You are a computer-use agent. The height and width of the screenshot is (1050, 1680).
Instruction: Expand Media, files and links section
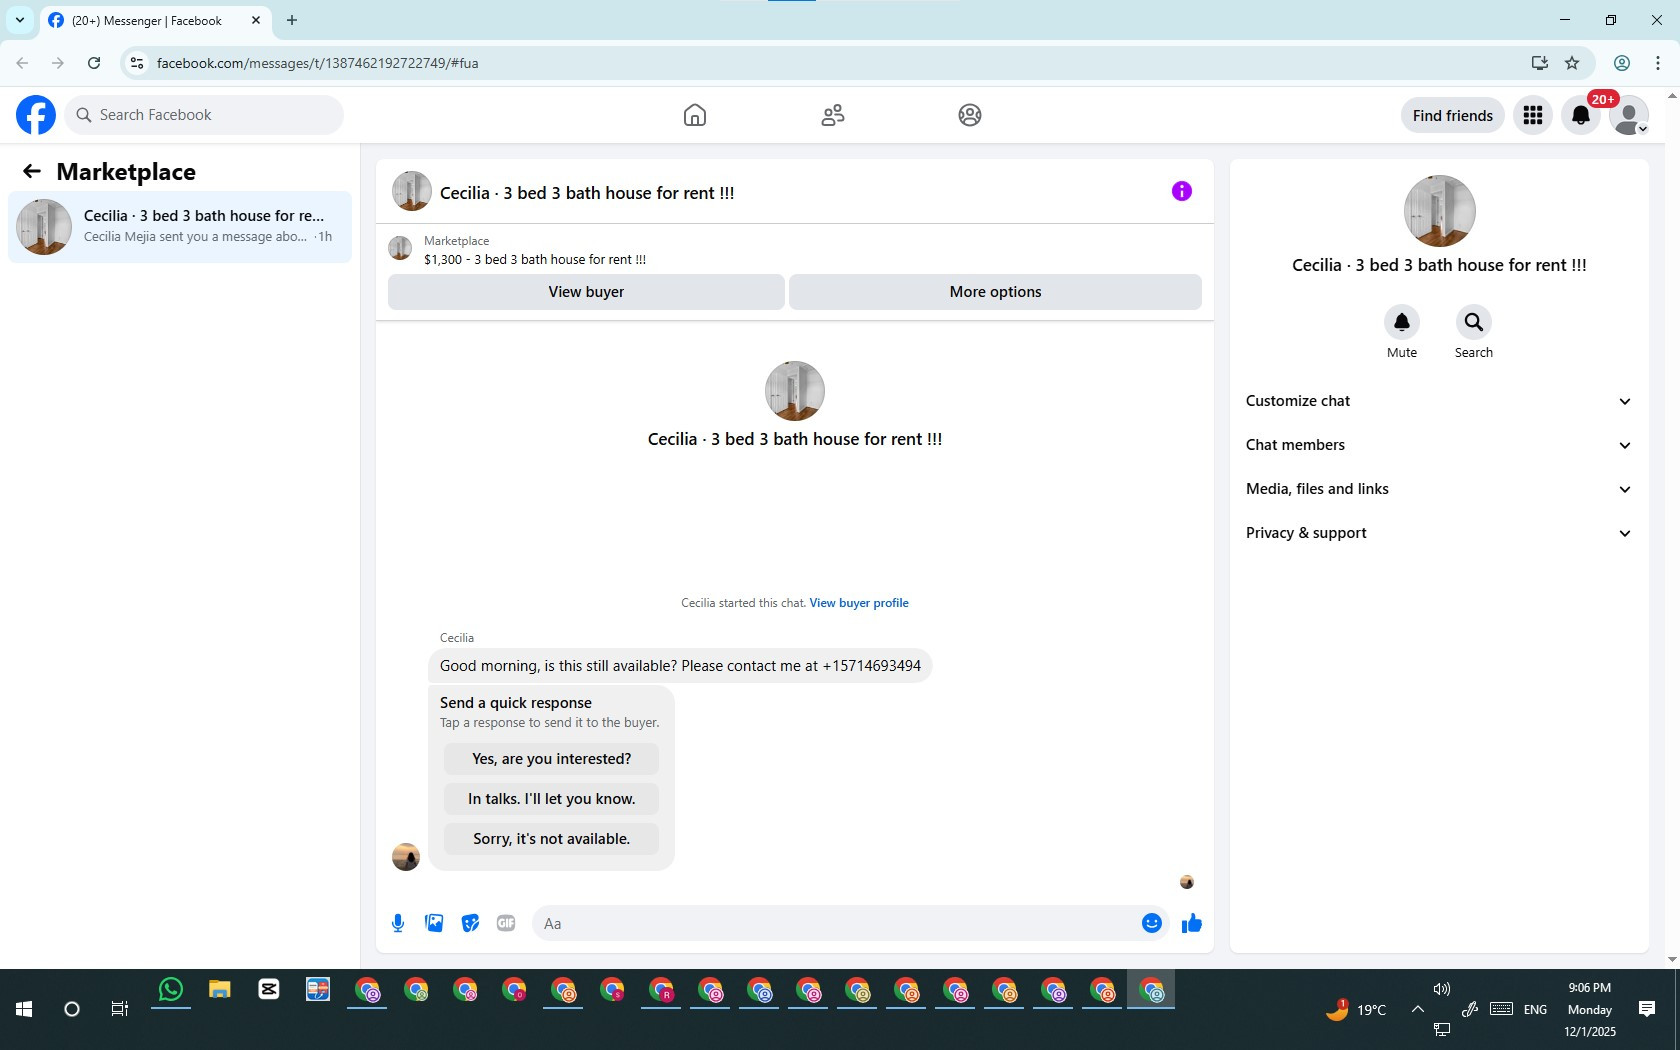click(1439, 489)
